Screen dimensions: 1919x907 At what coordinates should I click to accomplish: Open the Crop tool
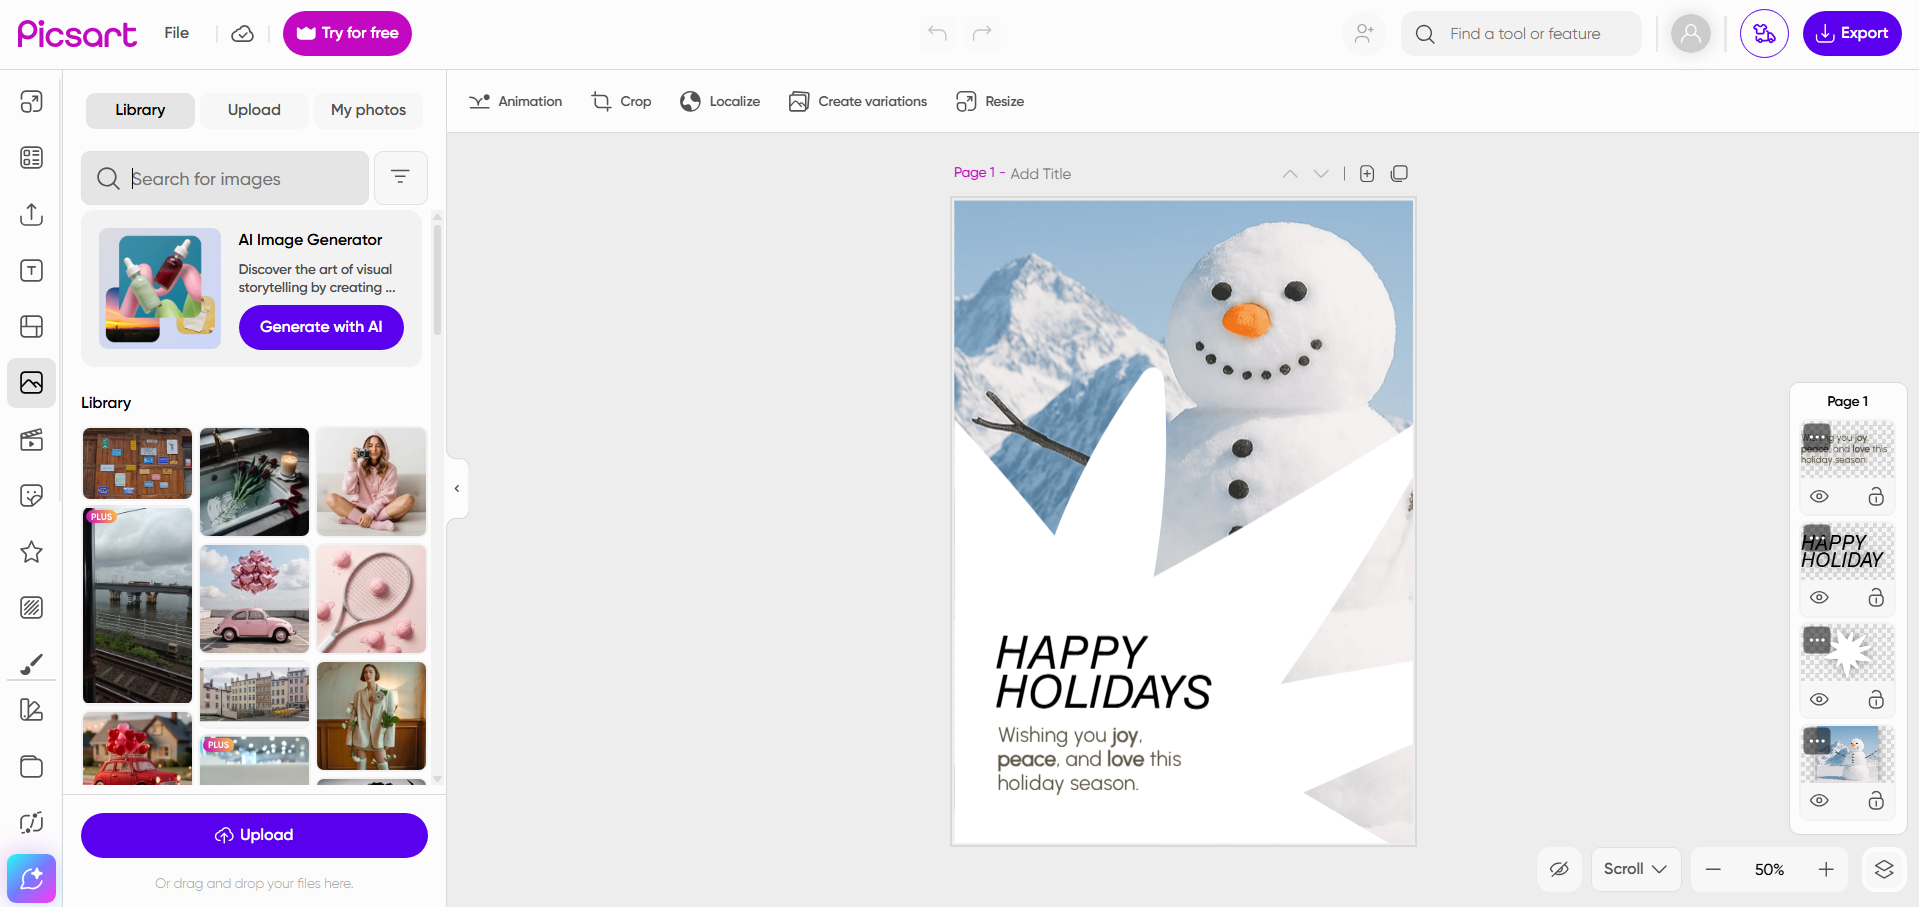point(621,101)
